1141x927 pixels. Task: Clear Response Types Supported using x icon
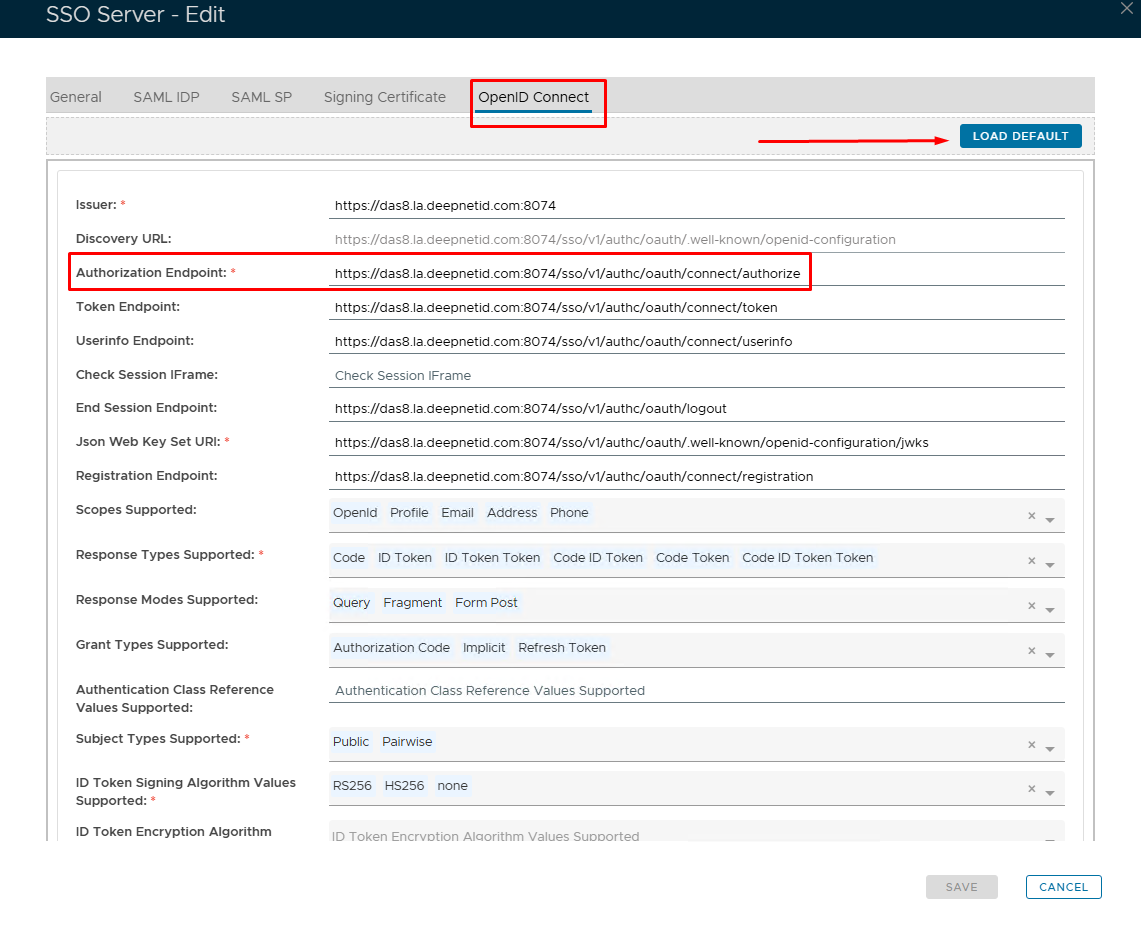pos(1031,561)
